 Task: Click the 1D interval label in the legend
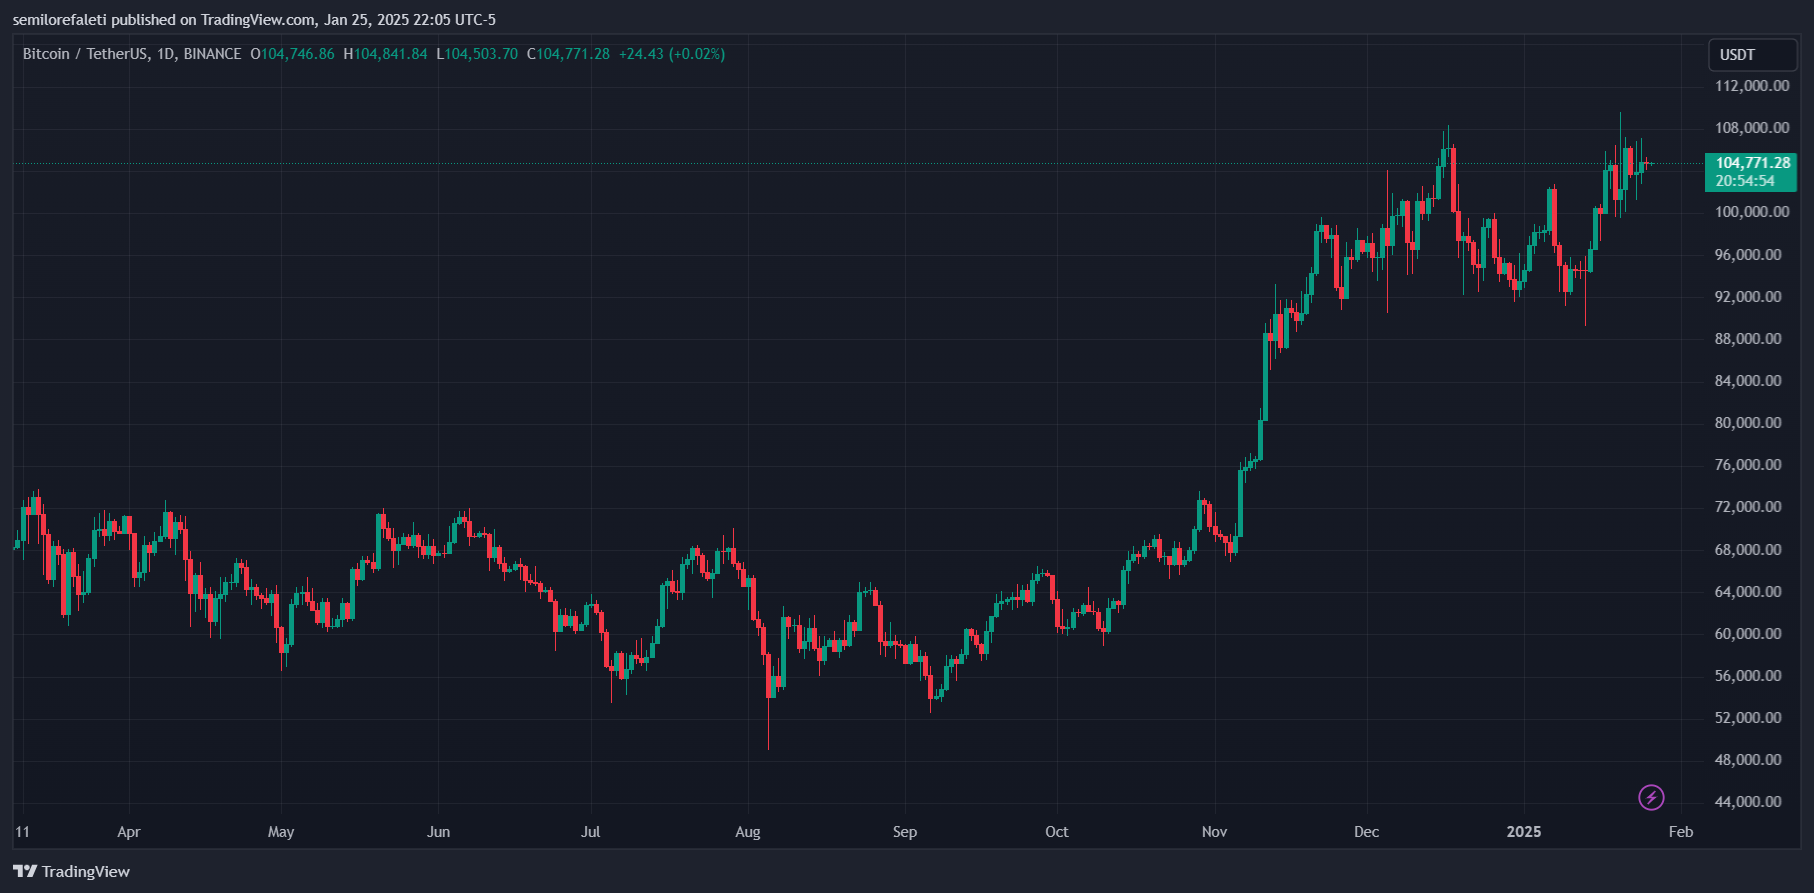(166, 54)
